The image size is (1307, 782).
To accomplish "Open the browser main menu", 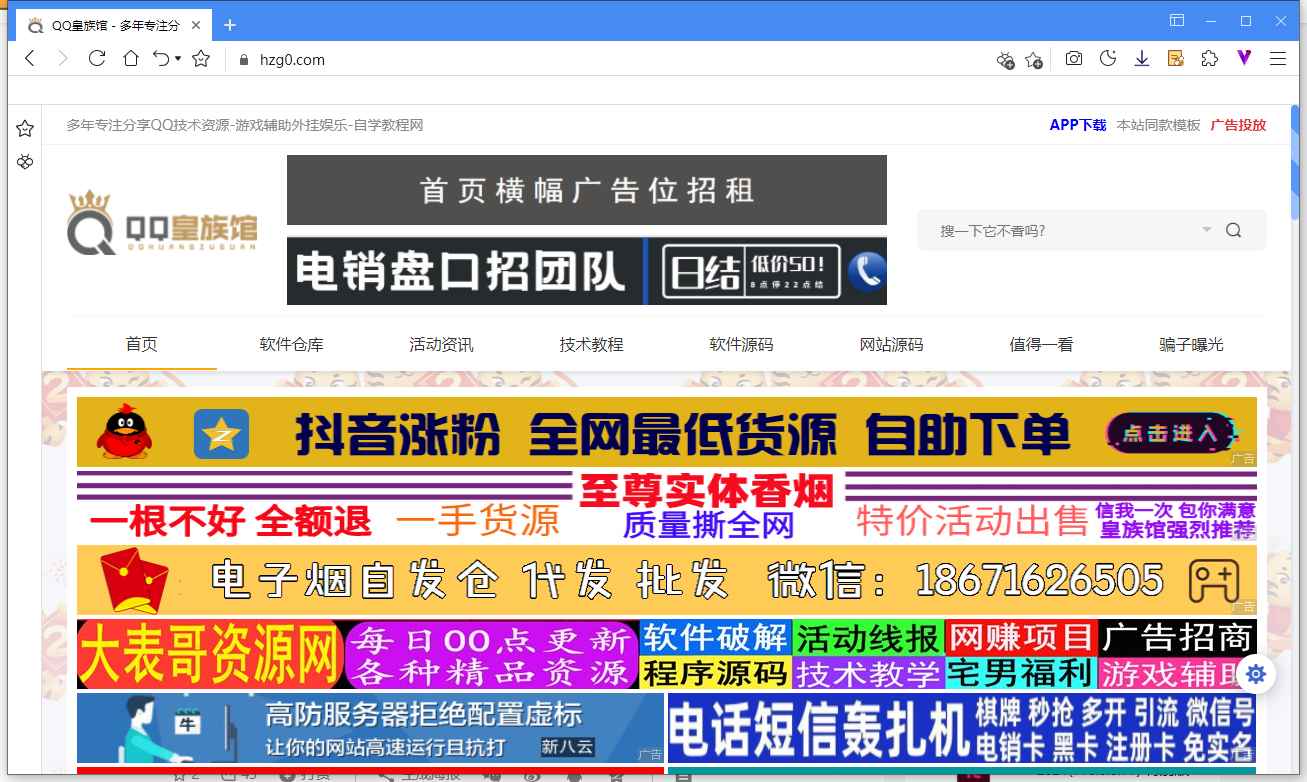I will 1278,59.
